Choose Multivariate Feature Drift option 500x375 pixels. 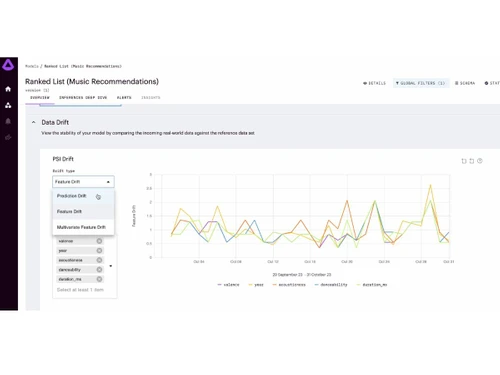tap(83, 227)
